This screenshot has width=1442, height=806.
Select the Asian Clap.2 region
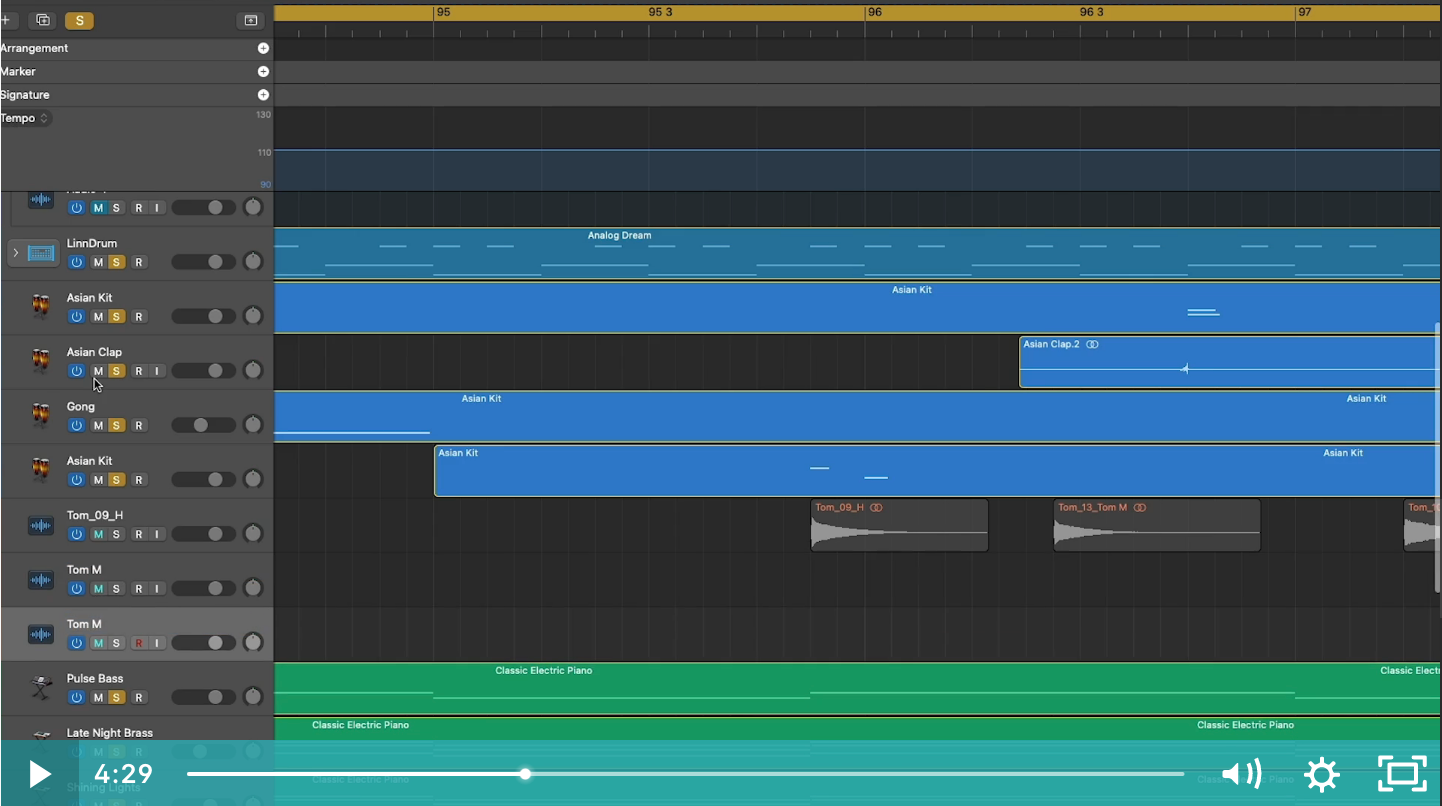(x=1230, y=362)
